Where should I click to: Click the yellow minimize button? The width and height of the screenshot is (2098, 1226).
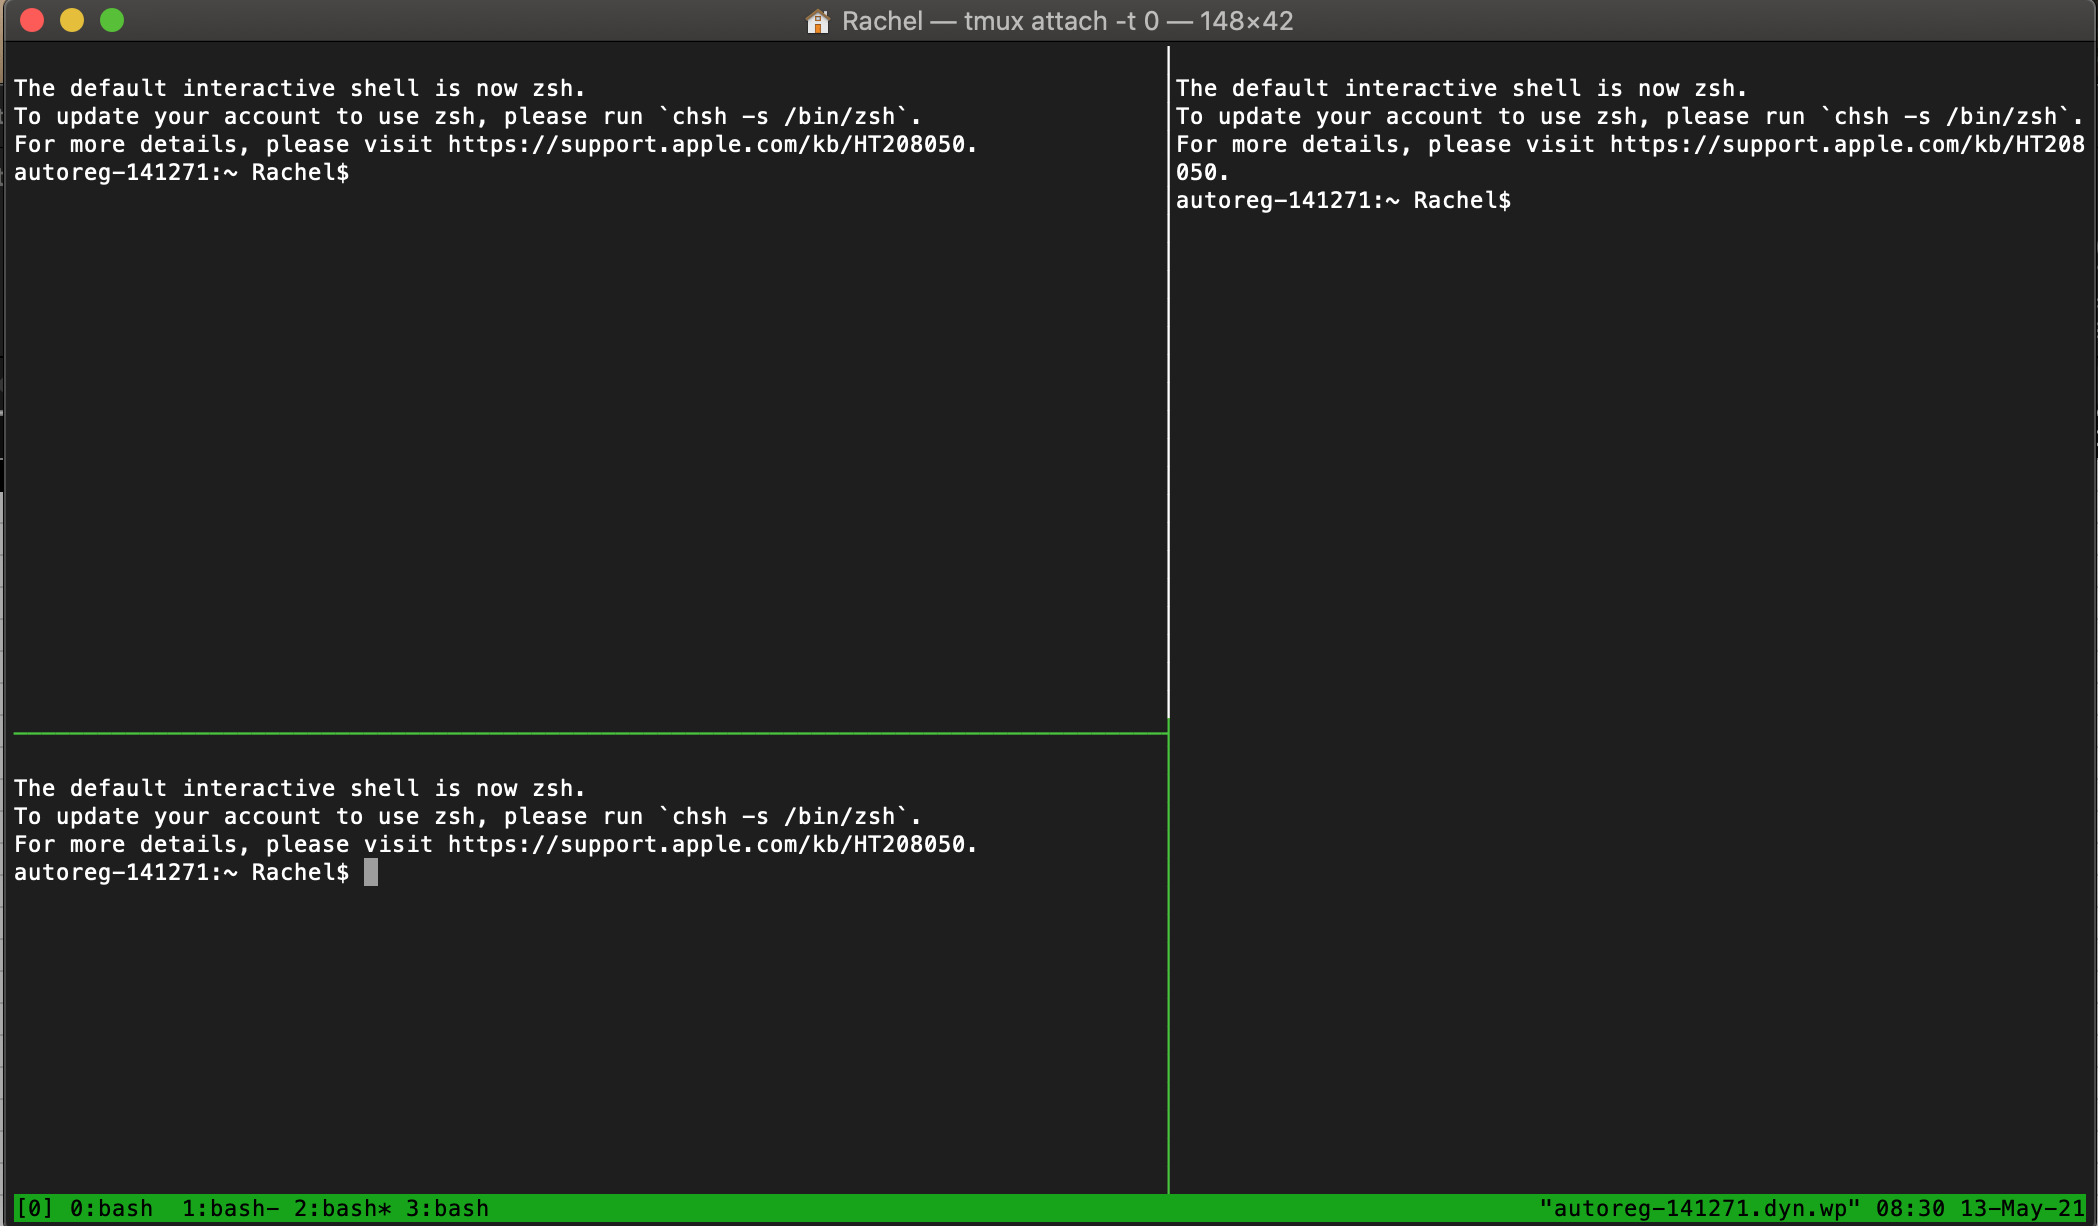click(71, 19)
